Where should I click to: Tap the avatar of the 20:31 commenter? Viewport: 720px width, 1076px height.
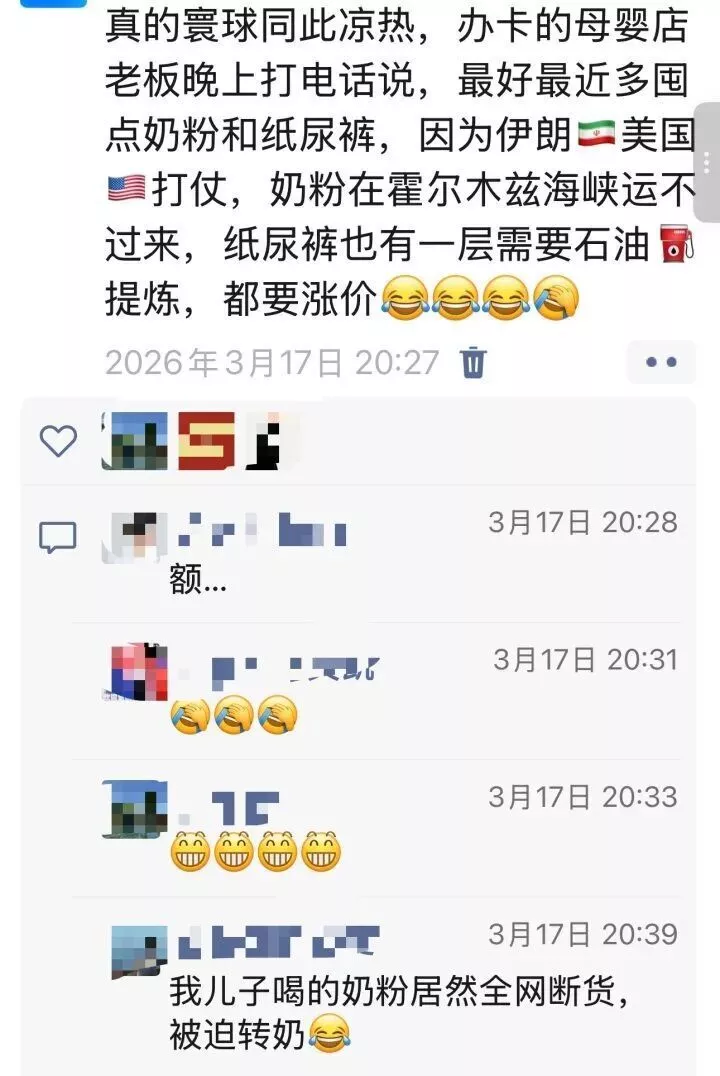(140, 671)
